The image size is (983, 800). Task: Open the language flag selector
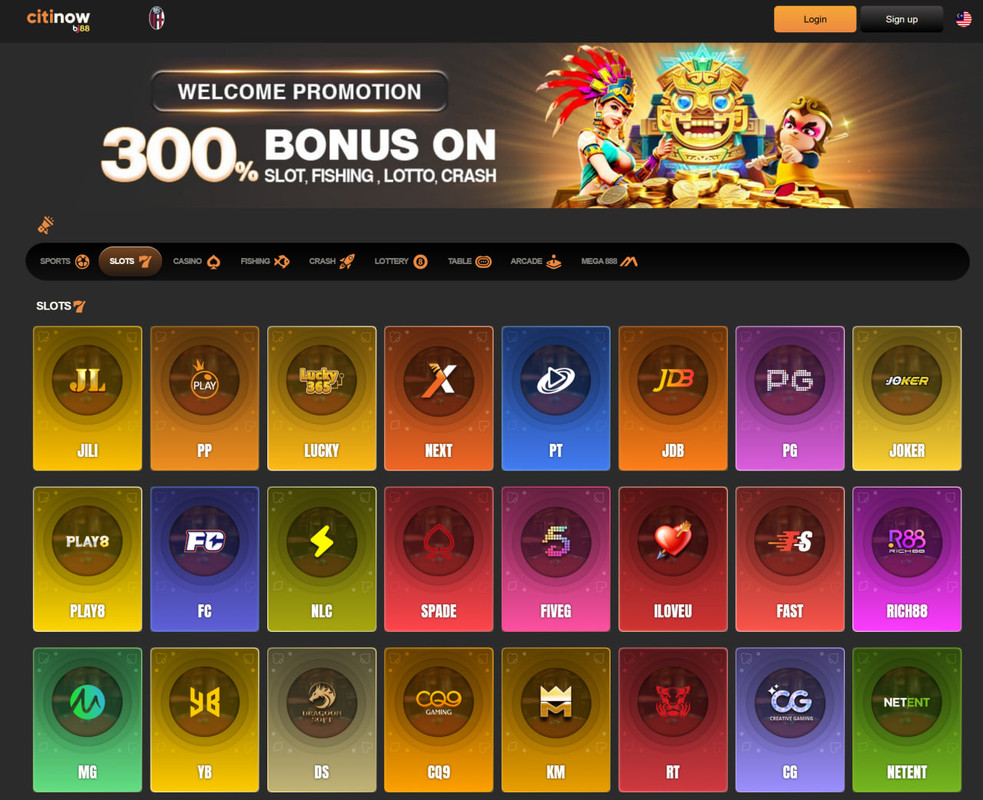pos(964,19)
